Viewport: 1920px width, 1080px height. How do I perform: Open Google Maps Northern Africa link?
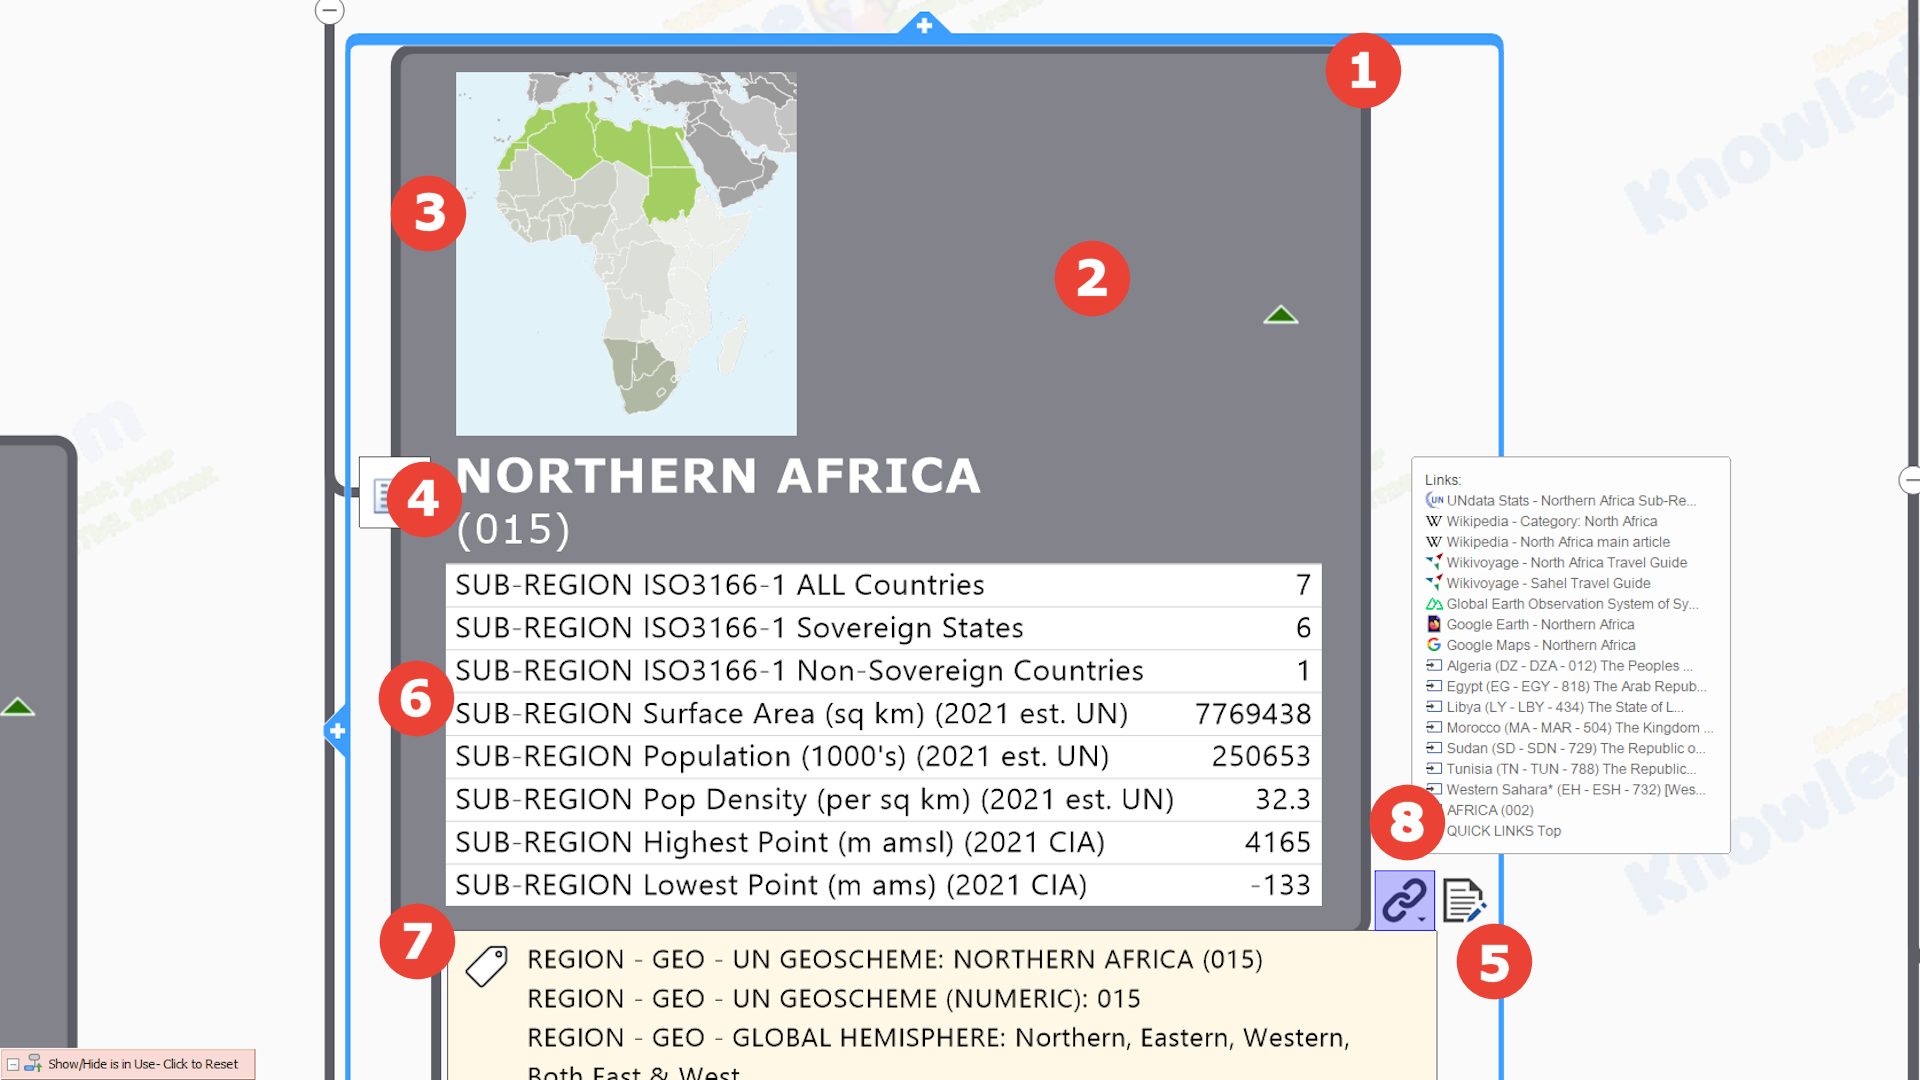[x=1540, y=645]
